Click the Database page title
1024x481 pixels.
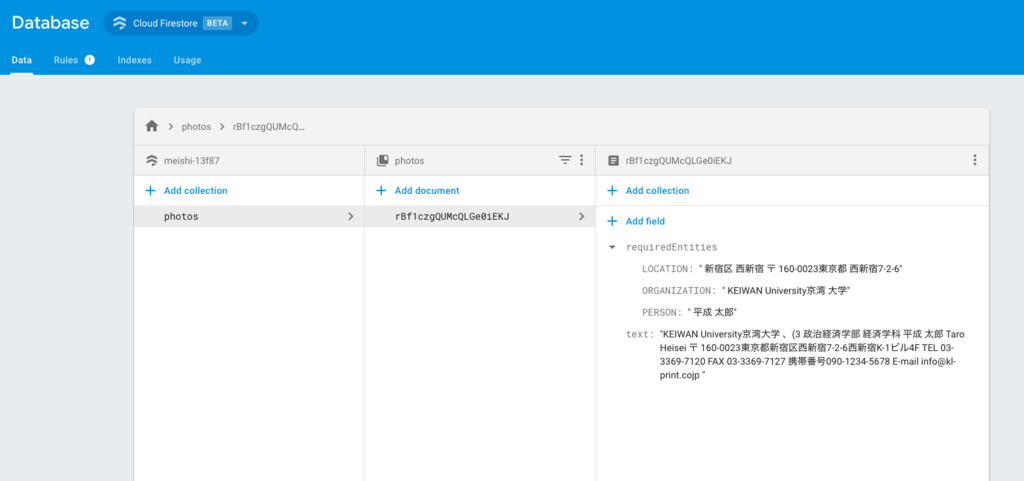[x=50, y=23]
